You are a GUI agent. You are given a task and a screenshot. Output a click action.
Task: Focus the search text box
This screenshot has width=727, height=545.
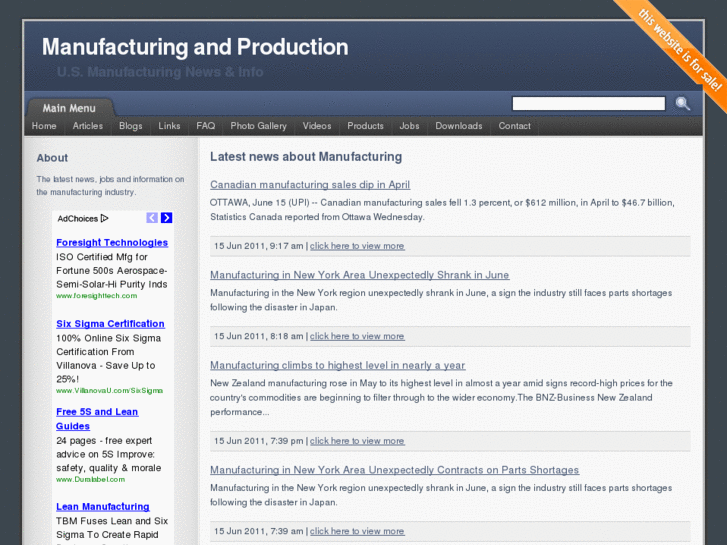[588, 104]
